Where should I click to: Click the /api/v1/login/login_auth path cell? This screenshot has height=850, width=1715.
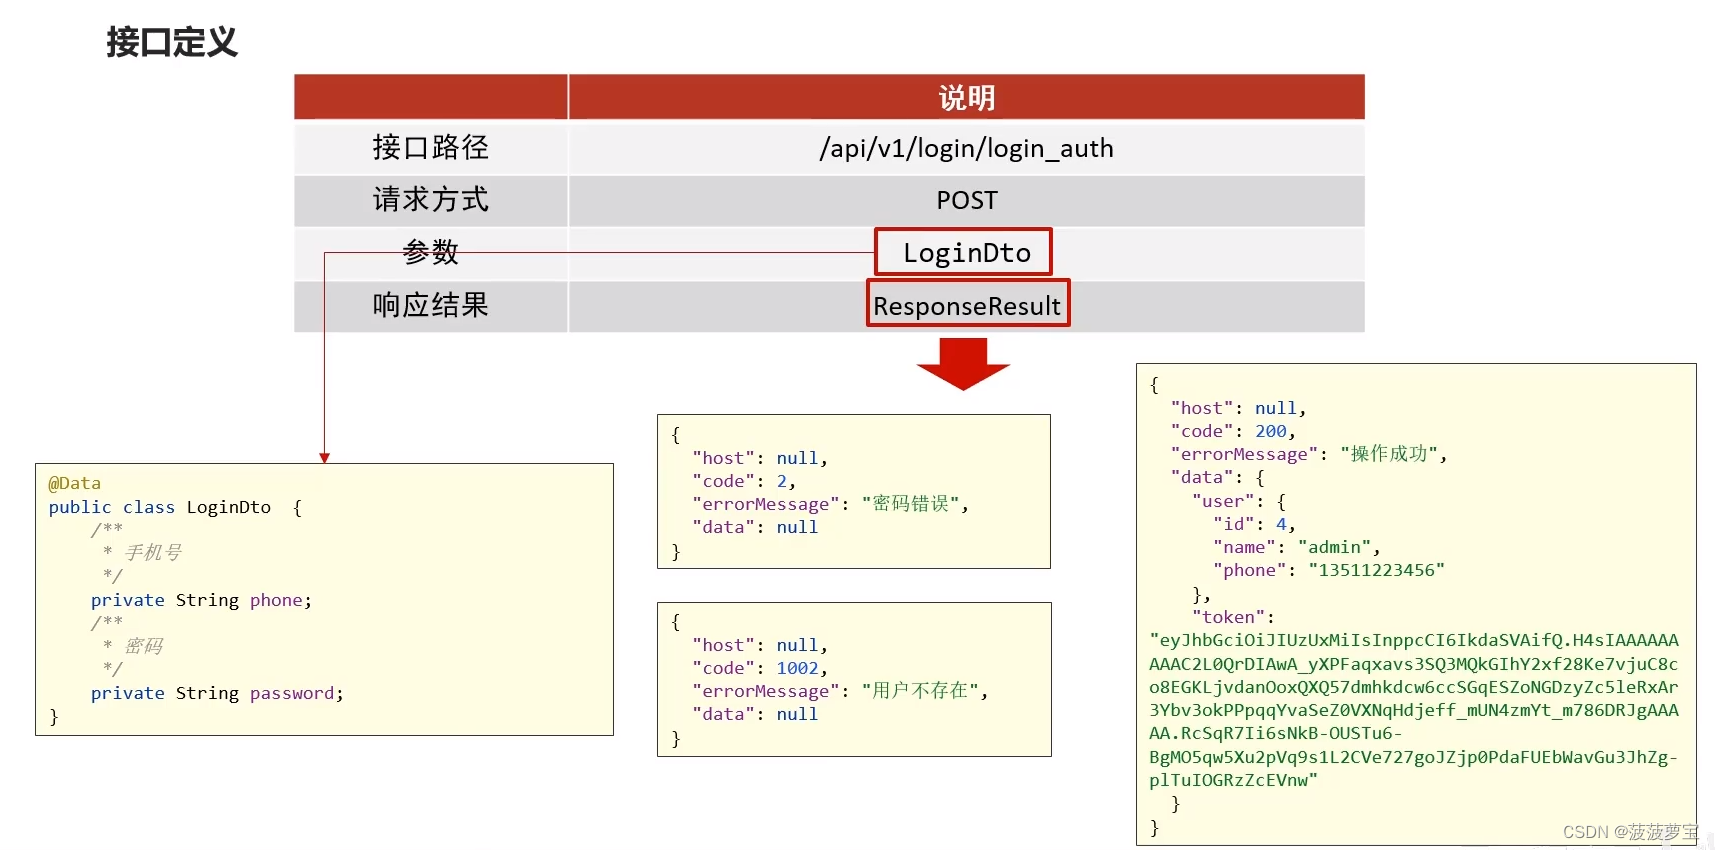tap(966, 148)
